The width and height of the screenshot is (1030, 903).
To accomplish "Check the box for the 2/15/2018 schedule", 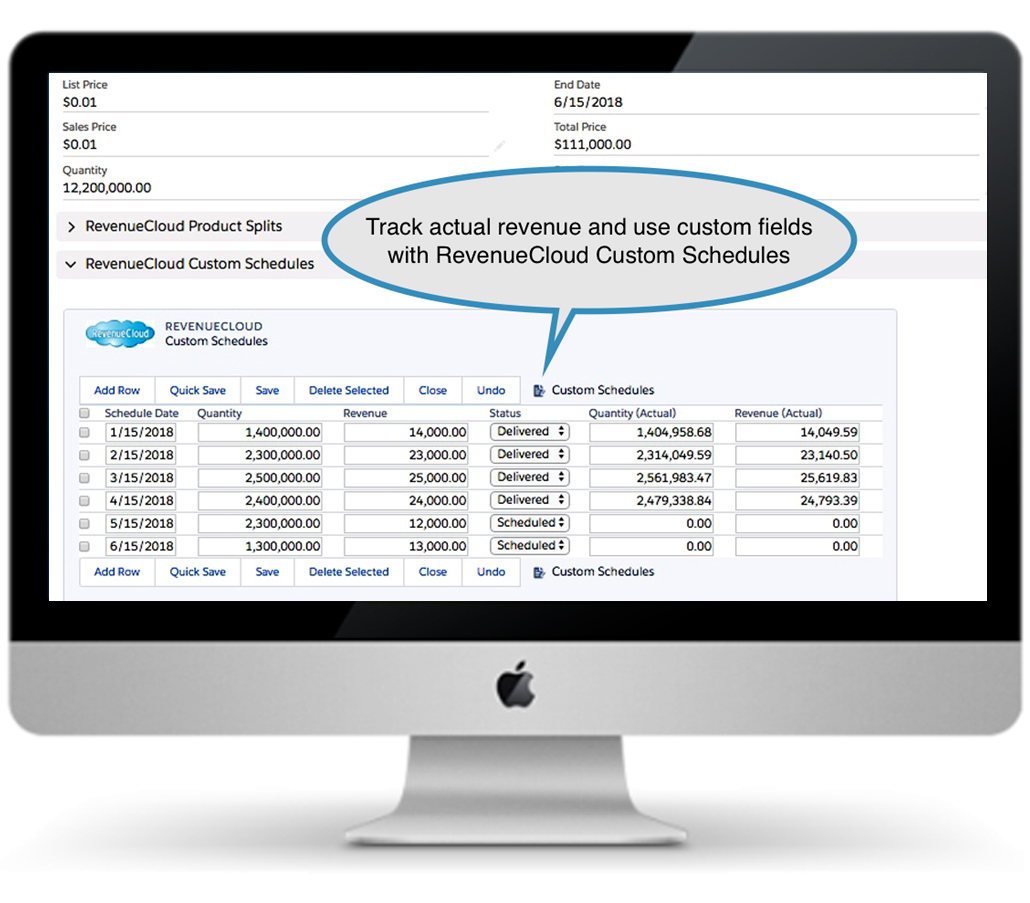I will click(84, 455).
